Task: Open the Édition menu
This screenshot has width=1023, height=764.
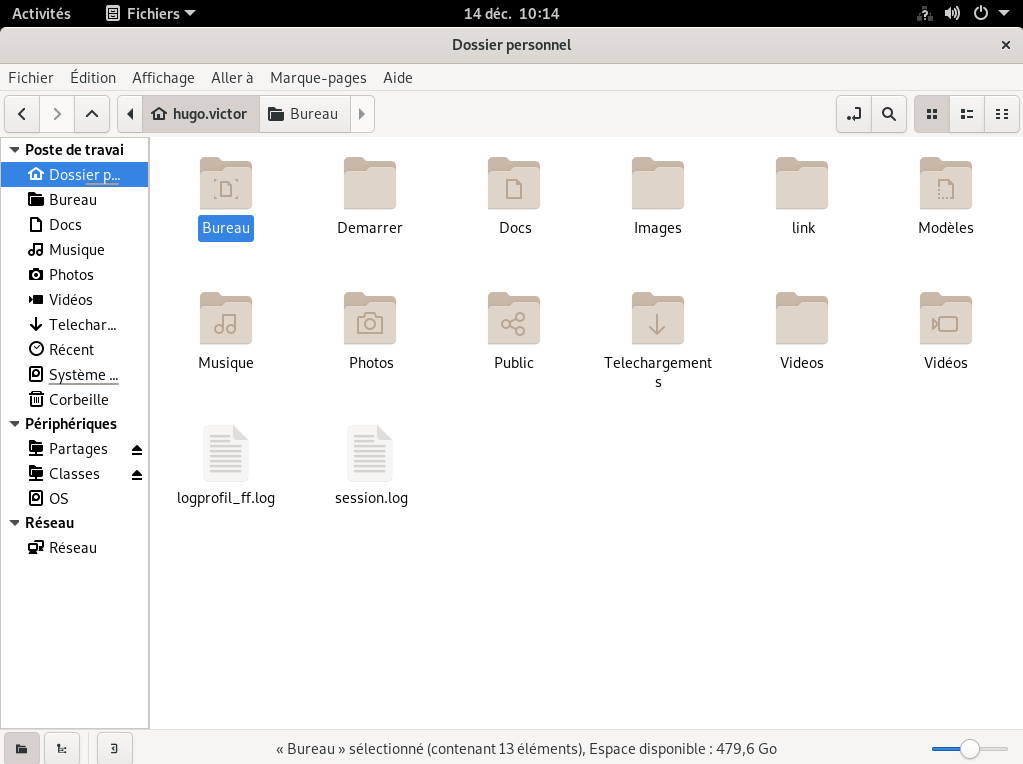Action: 93,78
